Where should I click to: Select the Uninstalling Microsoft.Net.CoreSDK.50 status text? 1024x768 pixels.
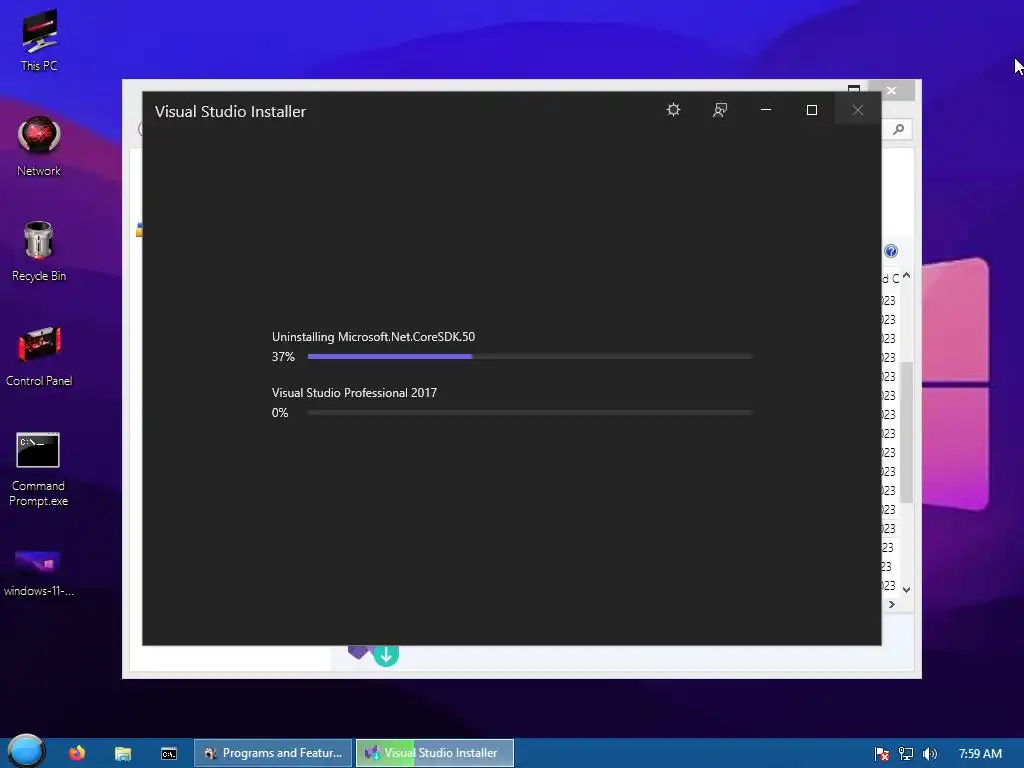pyautogui.click(x=373, y=337)
